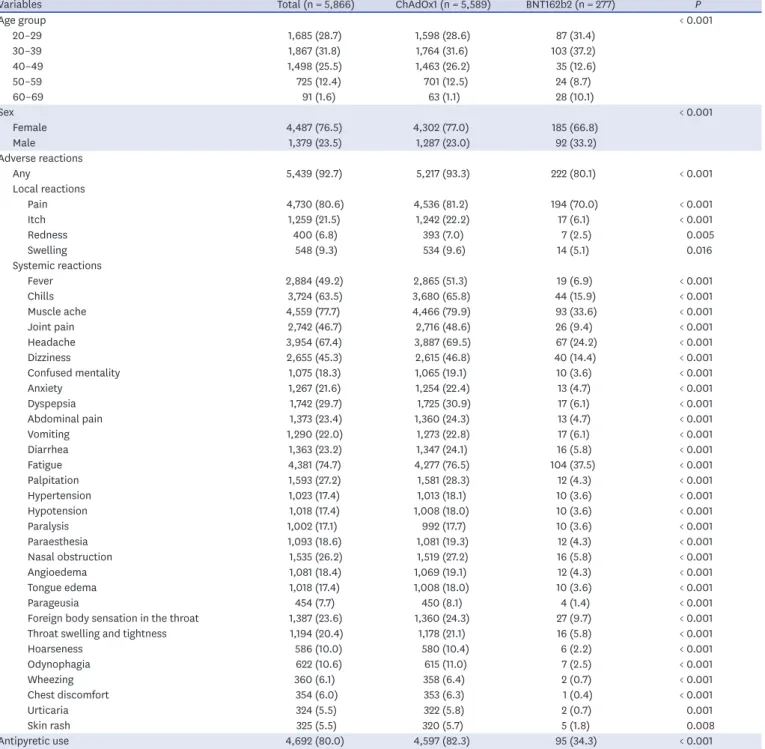This screenshot has width=765, height=749.
Task: Click the P value '0.008' for Skin rash
Action: tap(700, 726)
